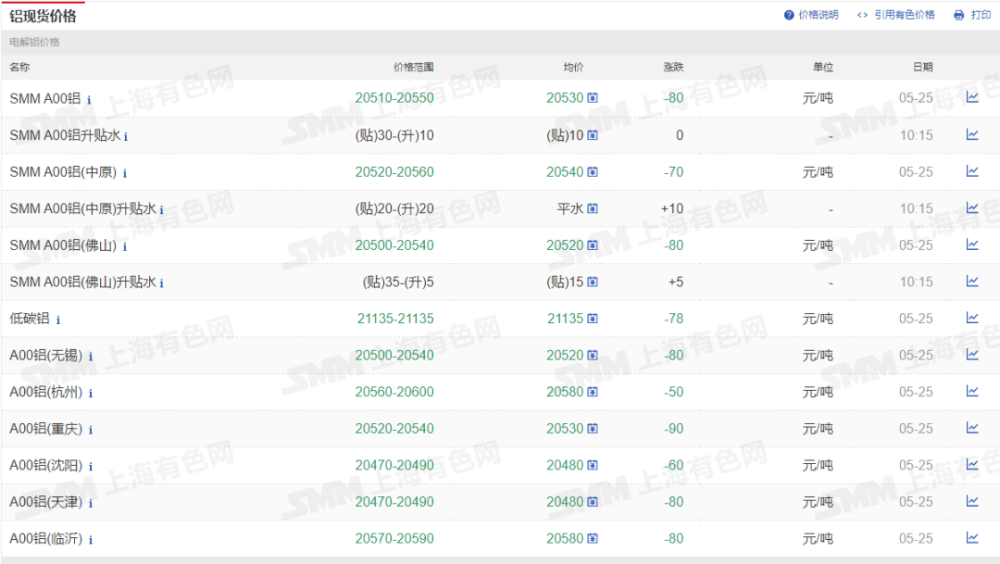
Task: Click price range 20510-20550
Action: point(394,98)
